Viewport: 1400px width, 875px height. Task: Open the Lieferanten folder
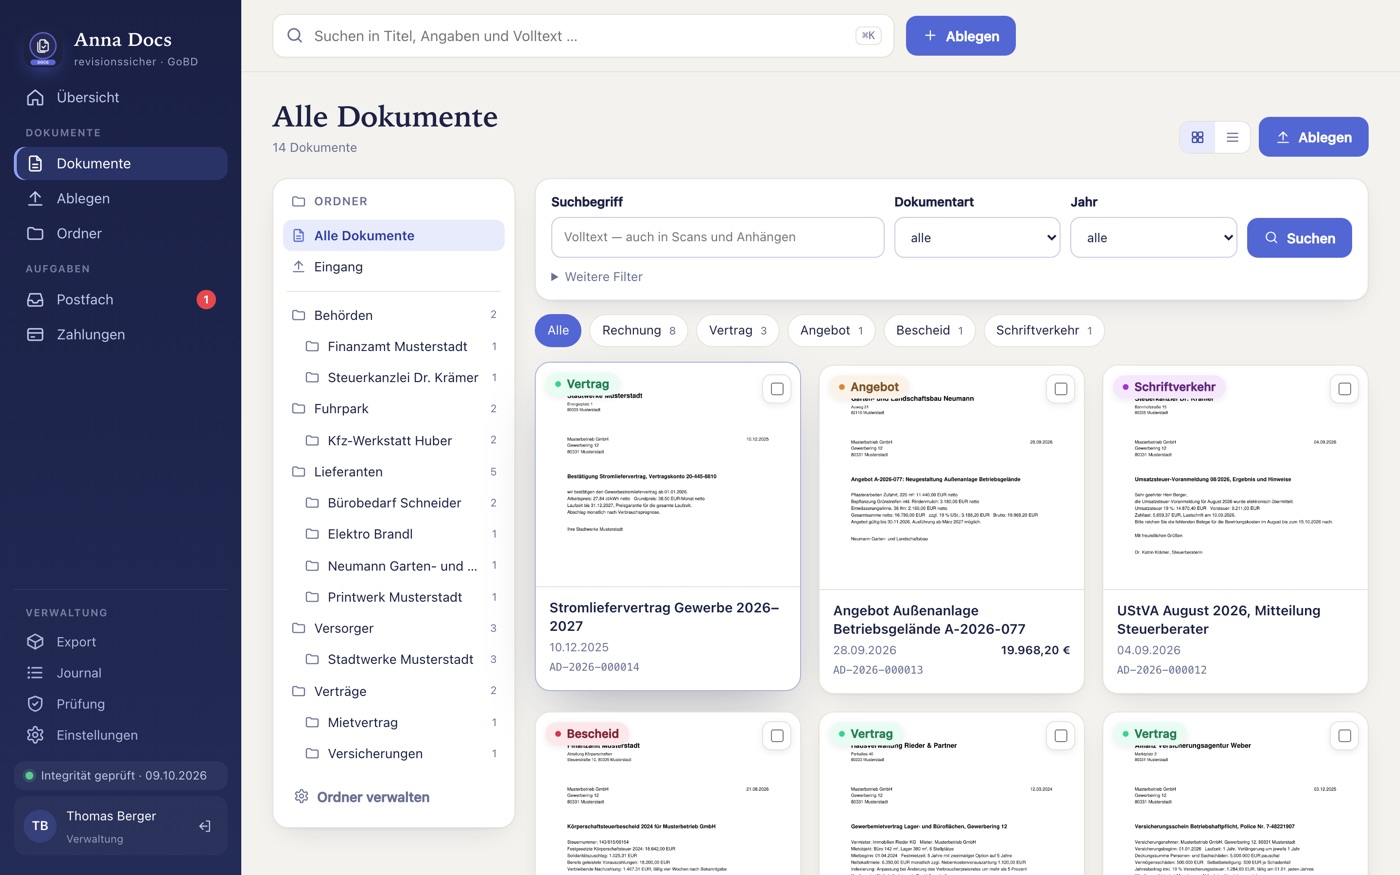point(394,472)
